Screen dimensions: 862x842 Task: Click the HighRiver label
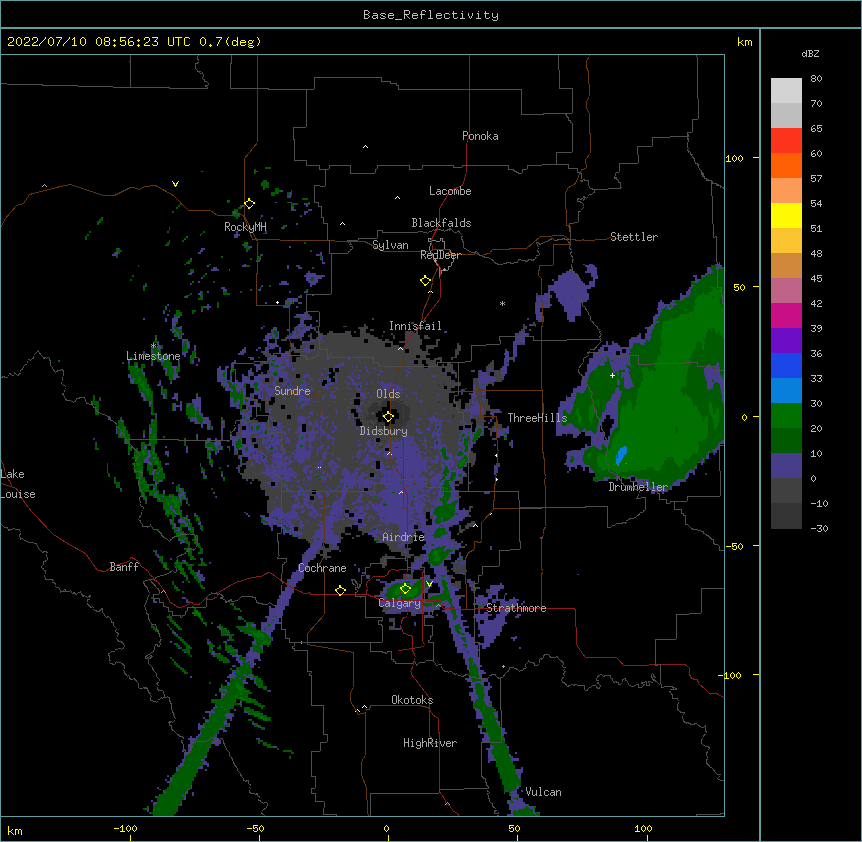430,743
